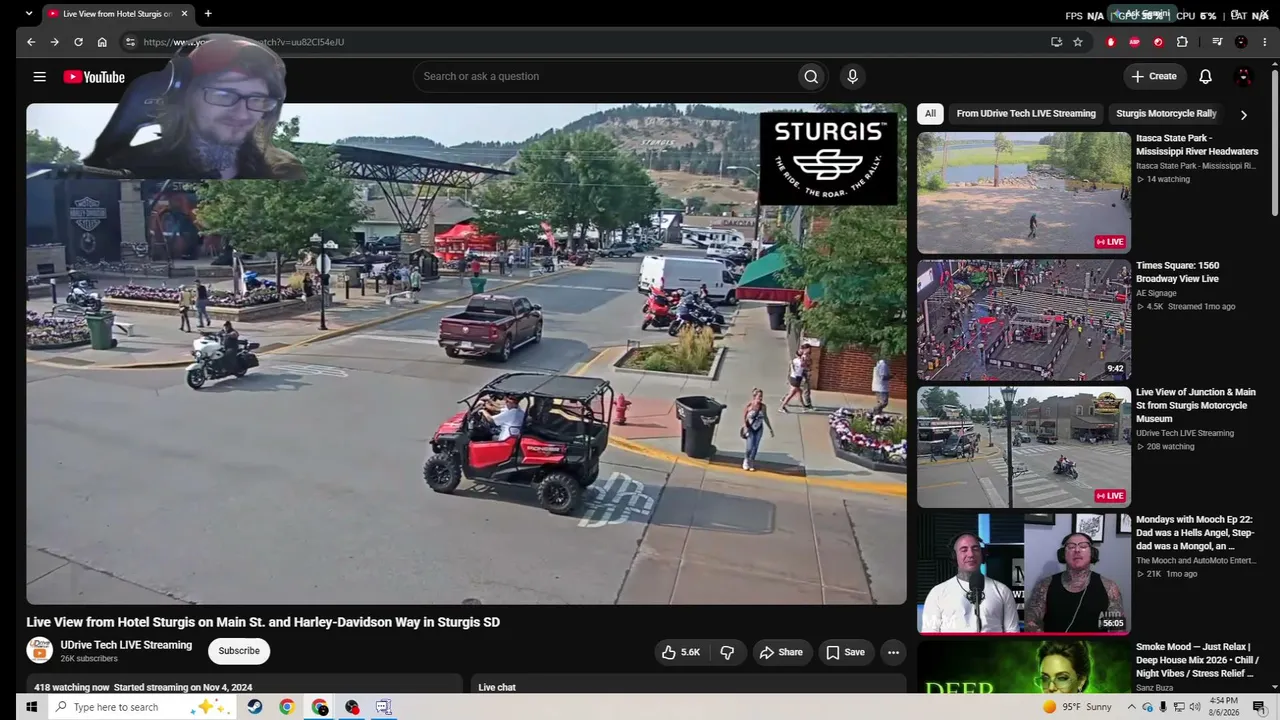1280x720 pixels.
Task: Open the Sturgis Motorcycle Museum live thumbnail
Action: [1024, 447]
